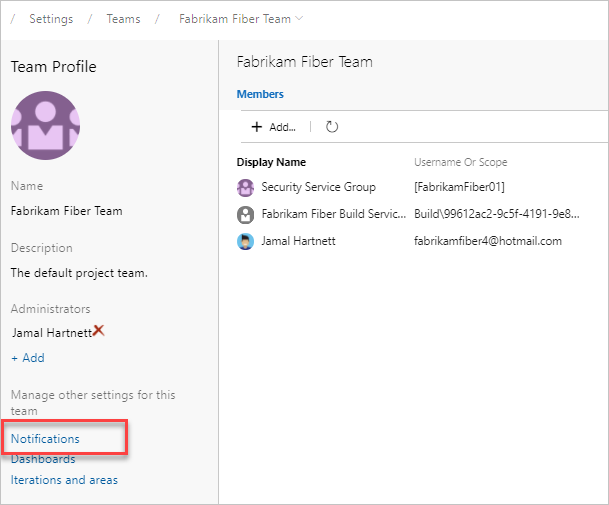Open Notifications settings link
The height and width of the screenshot is (505, 609).
tap(45, 439)
